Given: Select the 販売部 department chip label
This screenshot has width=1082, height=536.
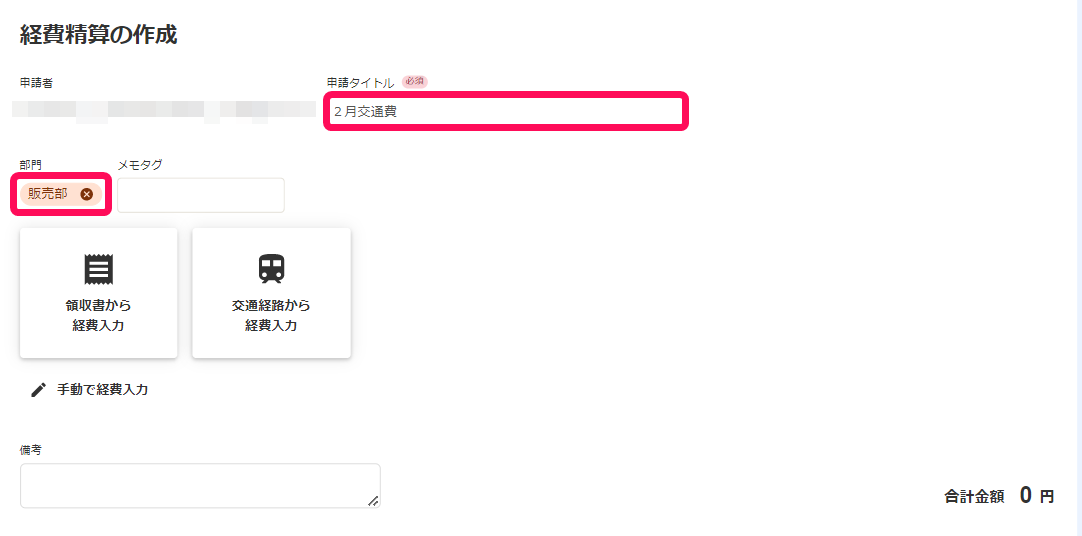Looking at the screenshot, I should click(48, 194).
